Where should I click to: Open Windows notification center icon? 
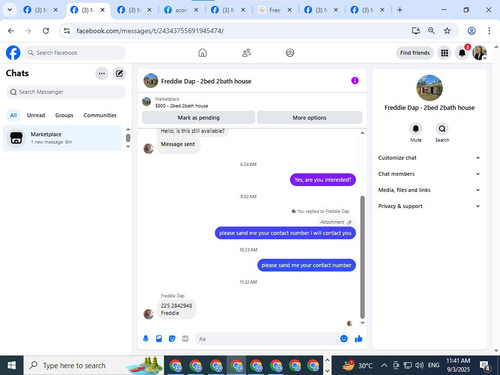(x=485, y=366)
